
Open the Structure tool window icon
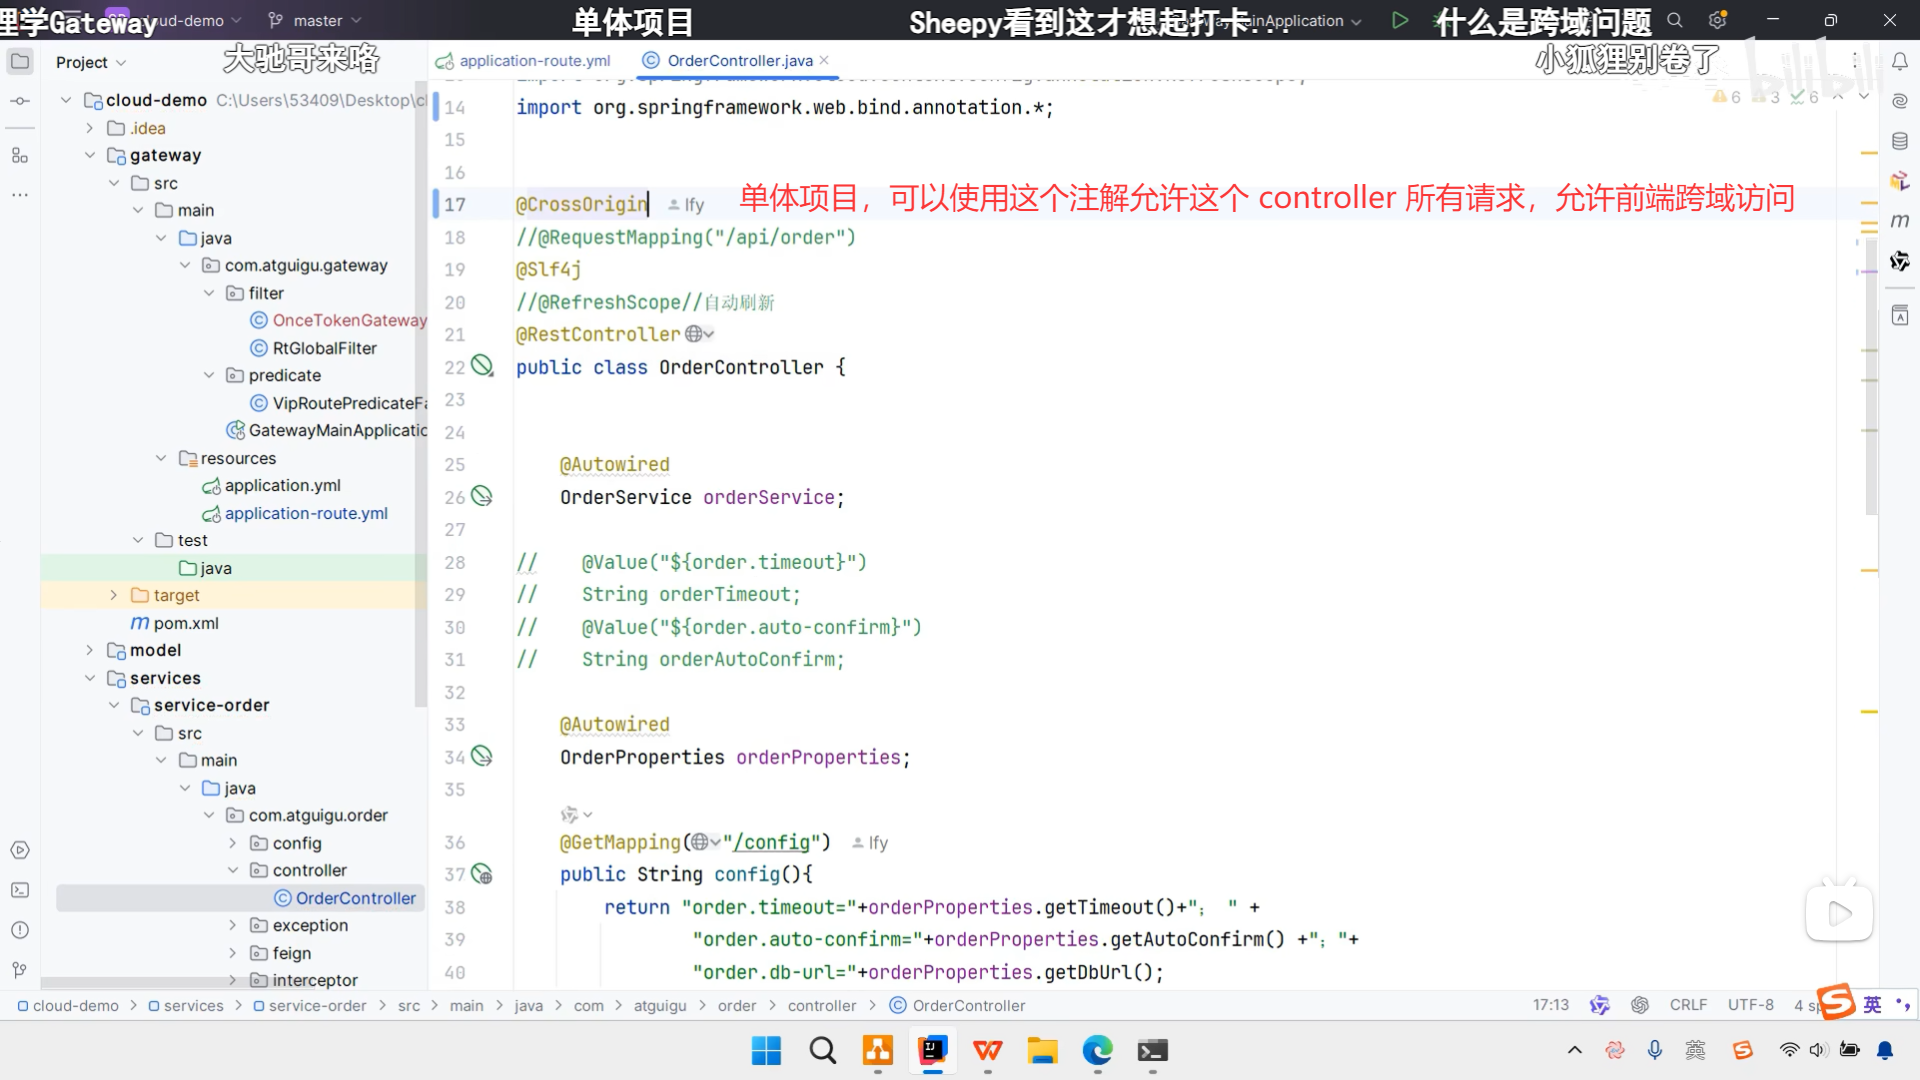[x=20, y=155]
